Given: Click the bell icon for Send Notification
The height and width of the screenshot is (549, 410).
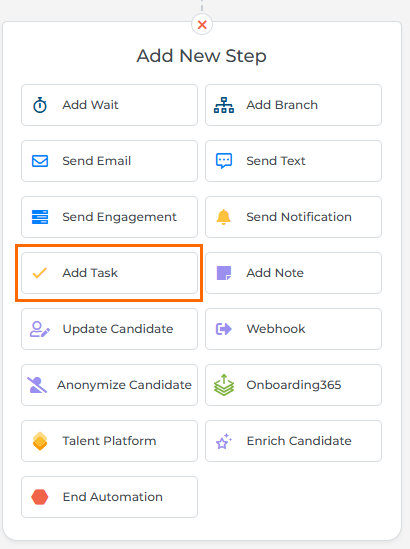Looking at the screenshot, I should point(224,217).
